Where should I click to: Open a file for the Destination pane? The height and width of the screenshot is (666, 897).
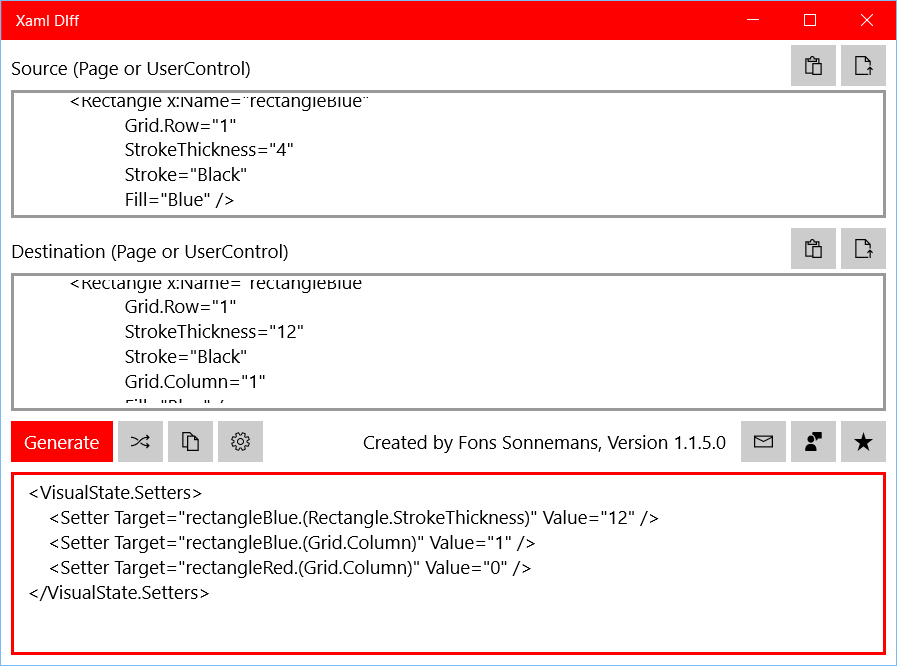[x=863, y=248]
